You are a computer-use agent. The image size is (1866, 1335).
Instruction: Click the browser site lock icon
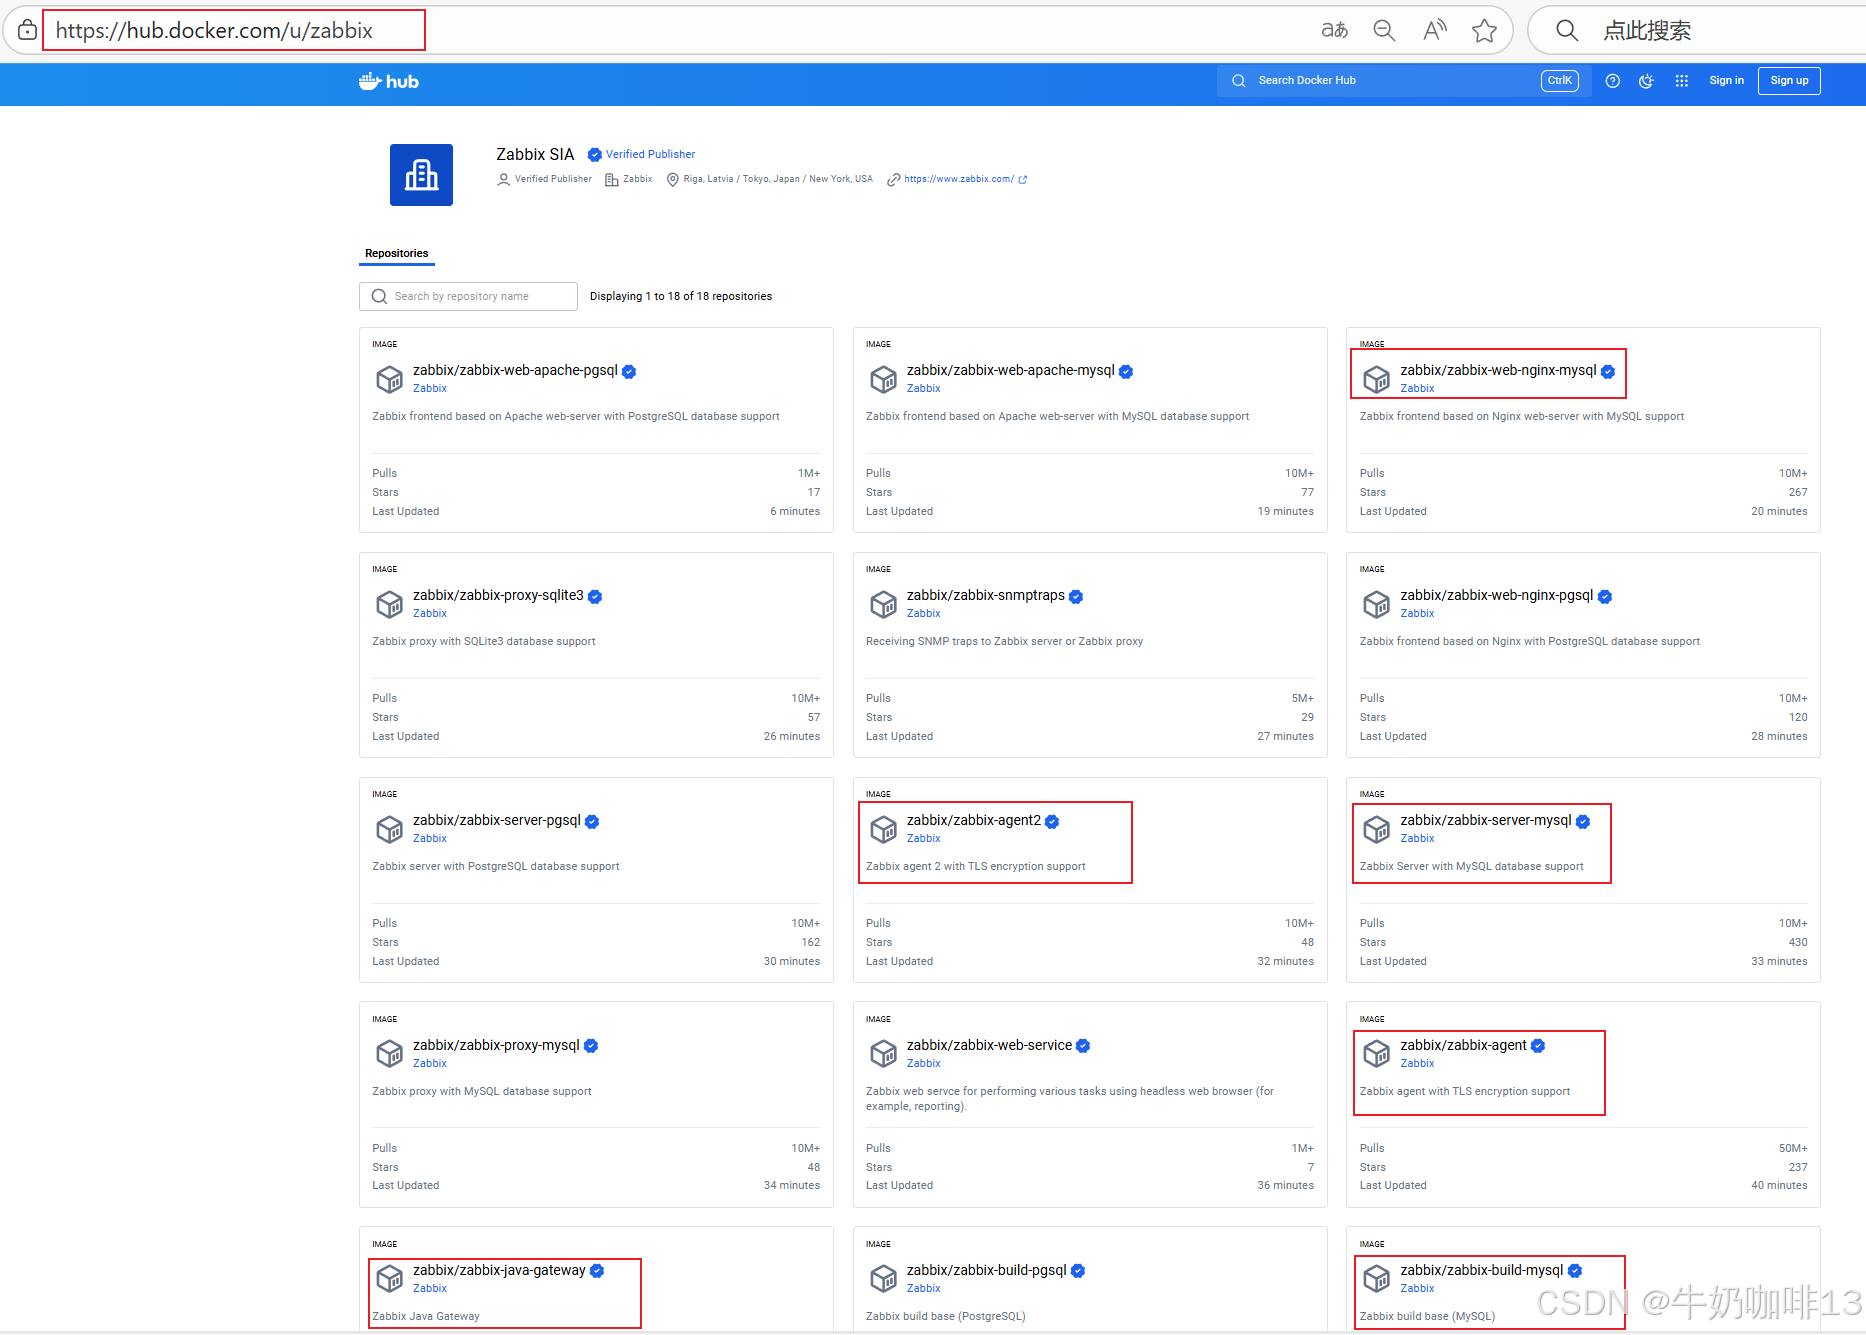(x=27, y=30)
